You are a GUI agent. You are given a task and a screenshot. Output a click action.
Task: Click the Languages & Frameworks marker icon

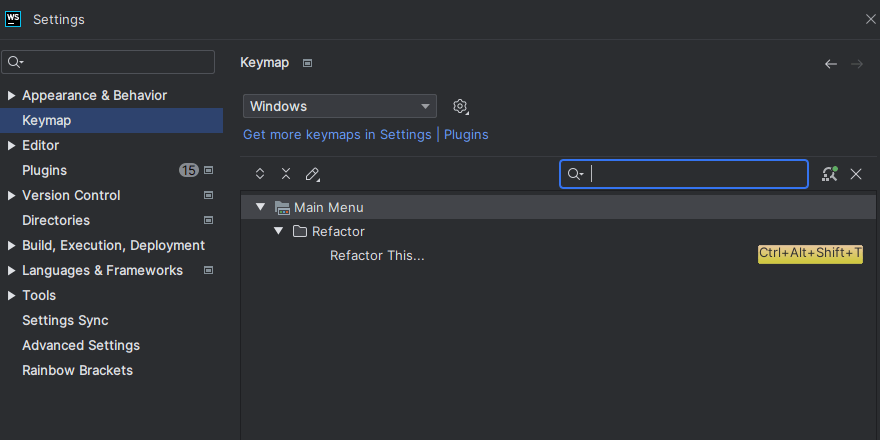(x=208, y=271)
